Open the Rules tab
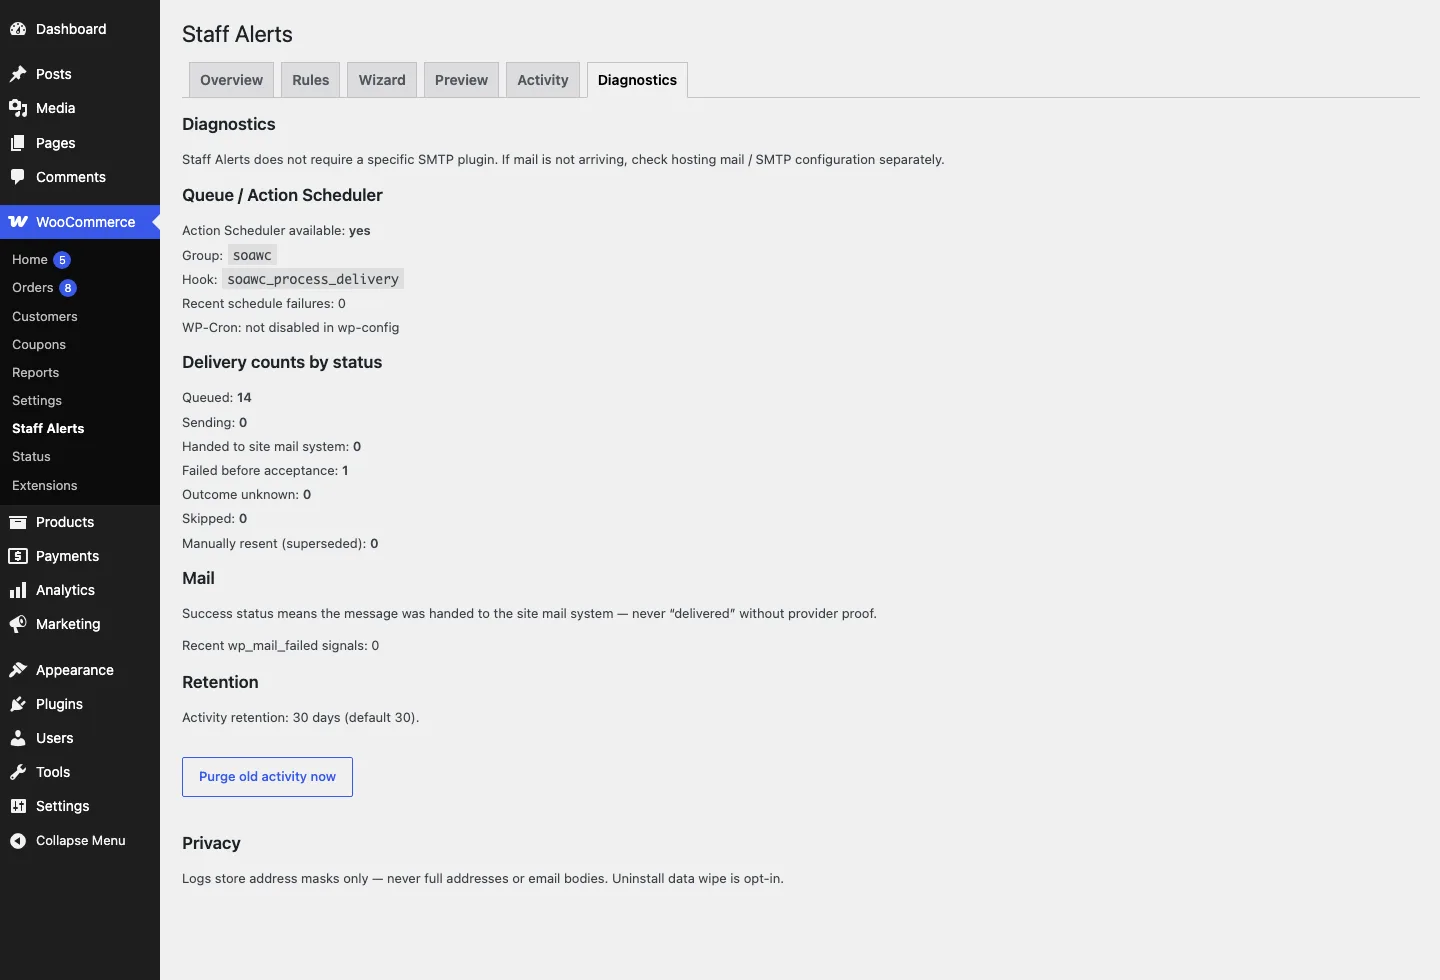Screen dimensions: 1440x980 (x=311, y=80)
